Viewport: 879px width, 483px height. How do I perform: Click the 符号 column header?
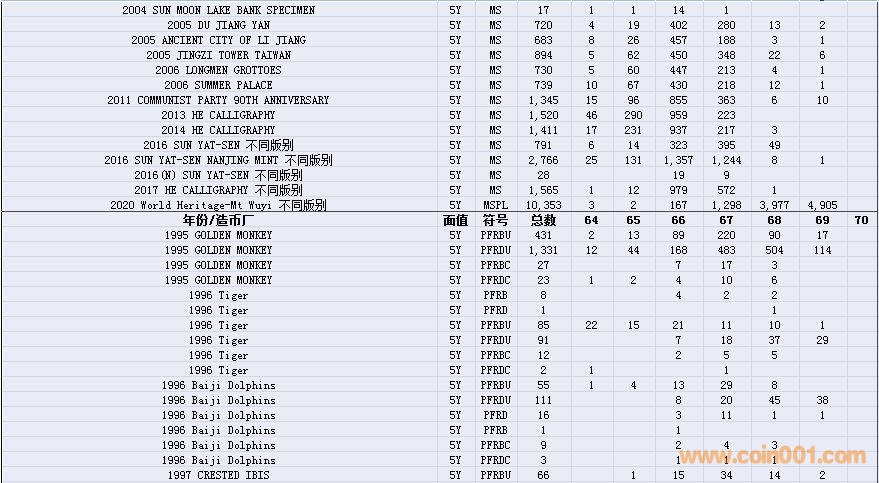point(495,220)
